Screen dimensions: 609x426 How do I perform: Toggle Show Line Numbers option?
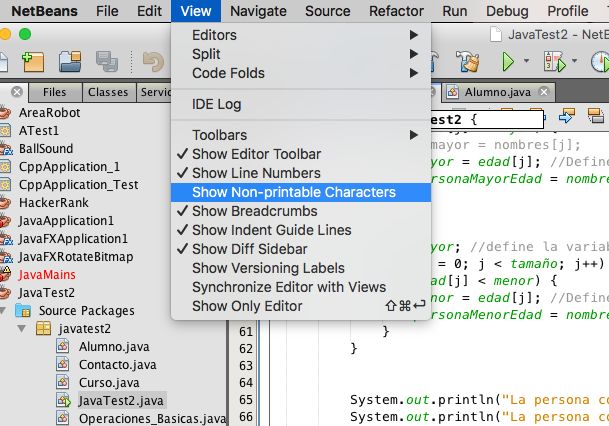coord(301,173)
